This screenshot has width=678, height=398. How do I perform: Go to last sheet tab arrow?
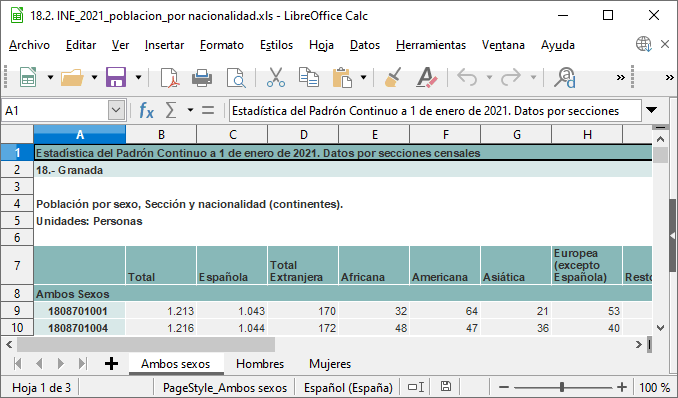pyautogui.click(x=83, y=364)
